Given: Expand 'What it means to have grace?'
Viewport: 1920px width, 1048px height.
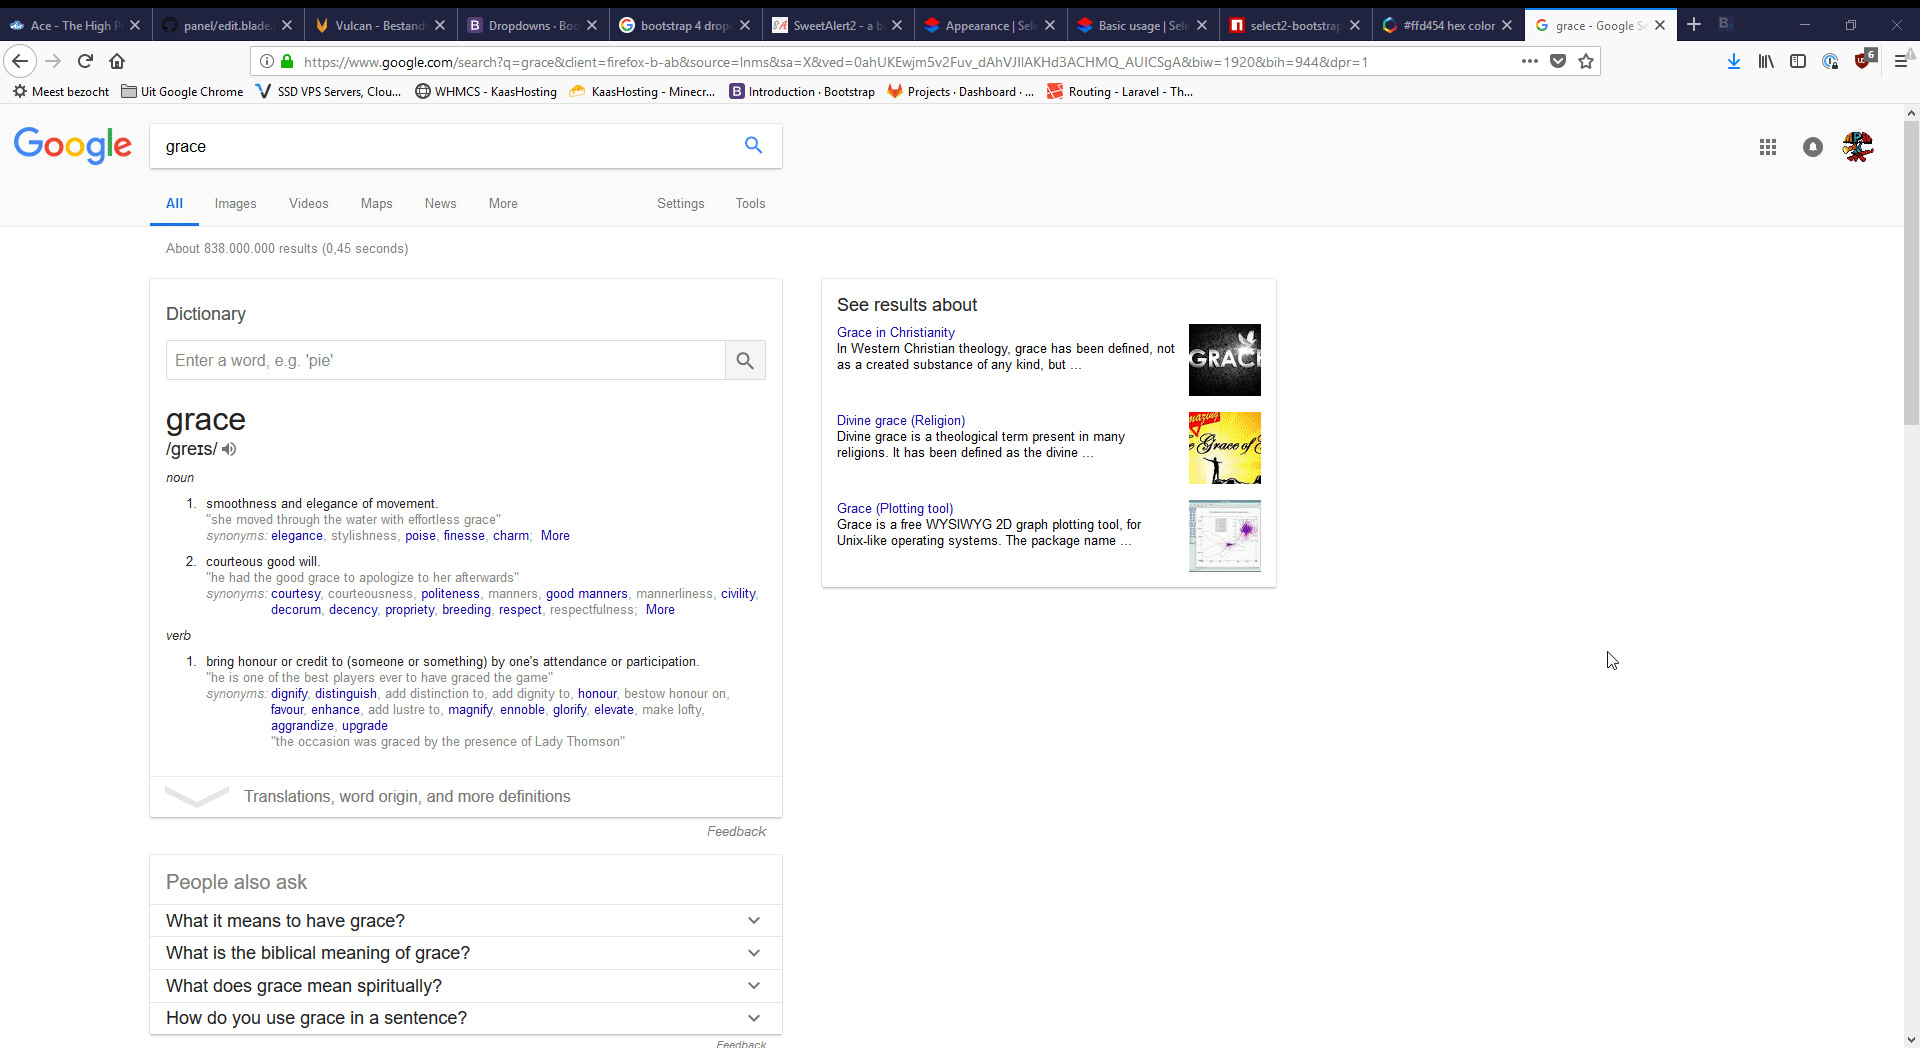Looking at the screenshot, I should point(465,921).
